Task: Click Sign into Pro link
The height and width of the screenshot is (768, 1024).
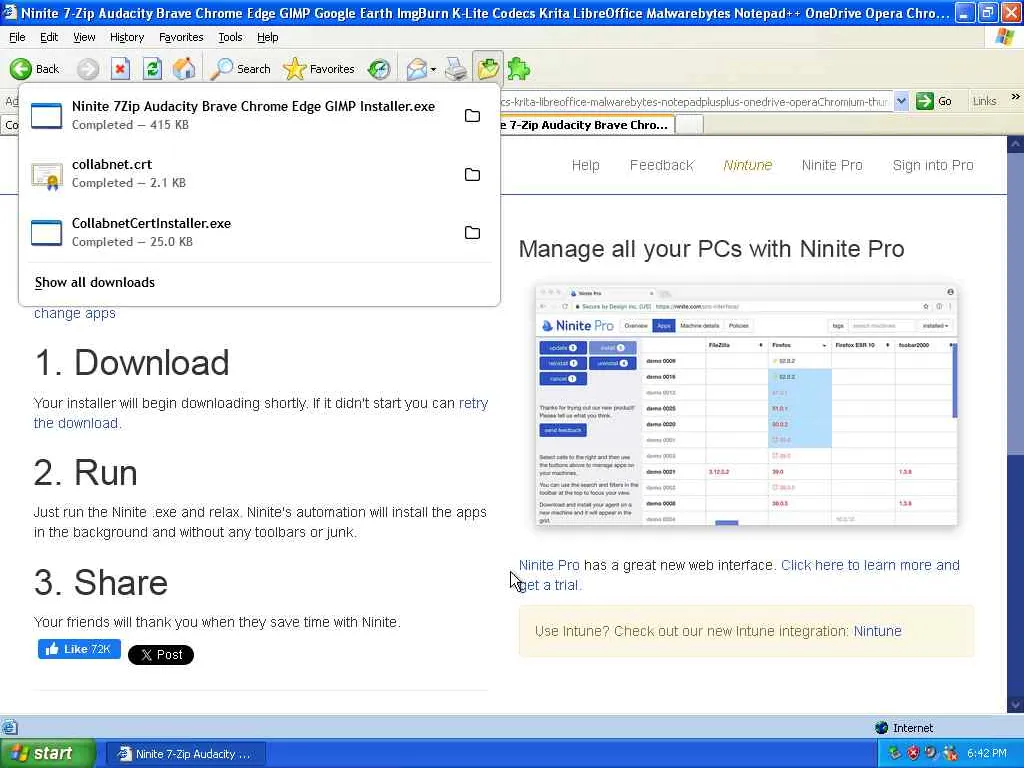Action: click(933, 165)
